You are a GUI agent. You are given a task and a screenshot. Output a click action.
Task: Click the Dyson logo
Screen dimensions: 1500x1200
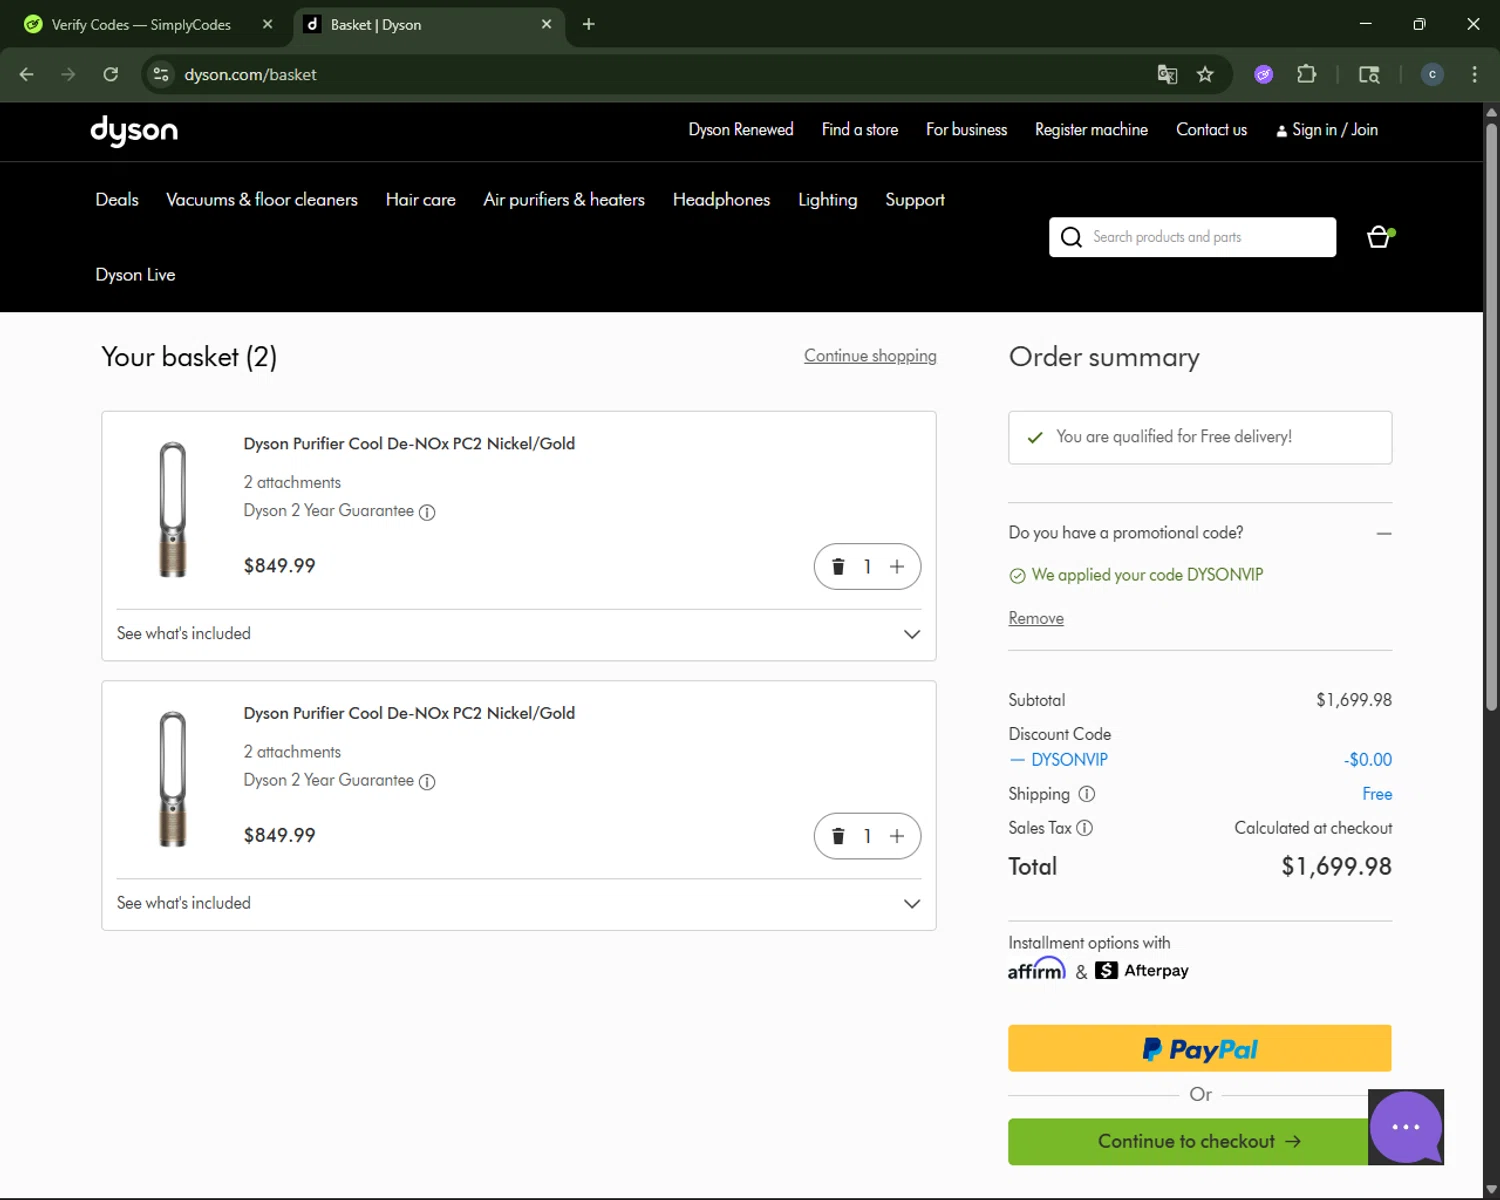(134, 130)
